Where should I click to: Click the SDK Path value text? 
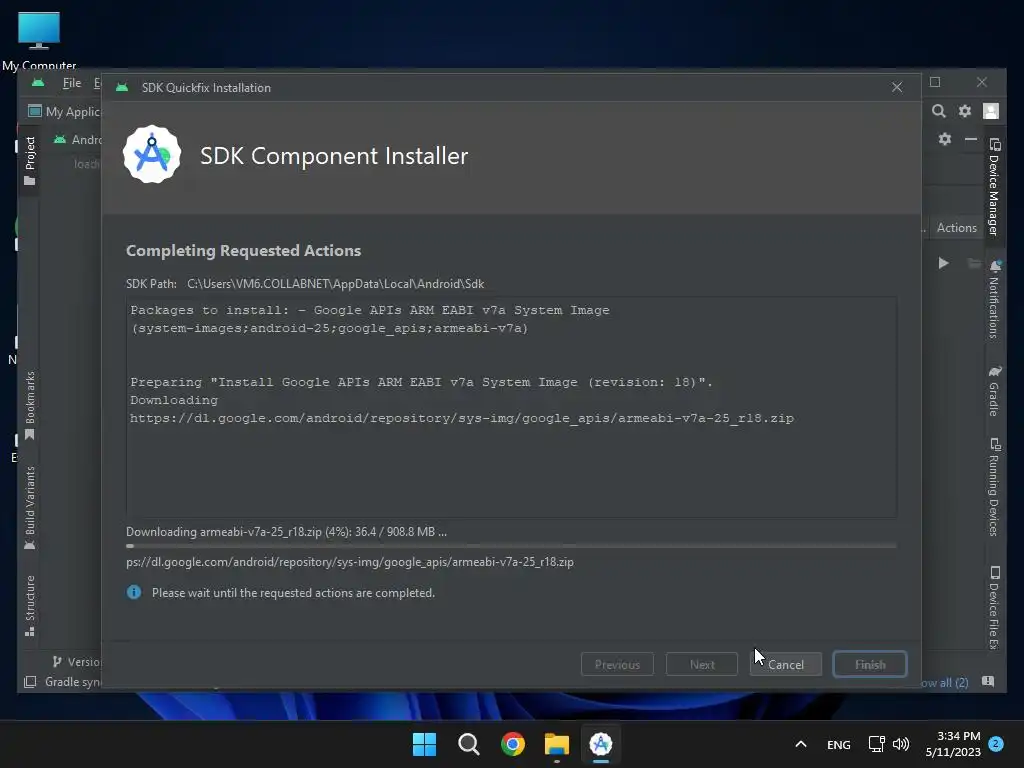tap(336, 284)
